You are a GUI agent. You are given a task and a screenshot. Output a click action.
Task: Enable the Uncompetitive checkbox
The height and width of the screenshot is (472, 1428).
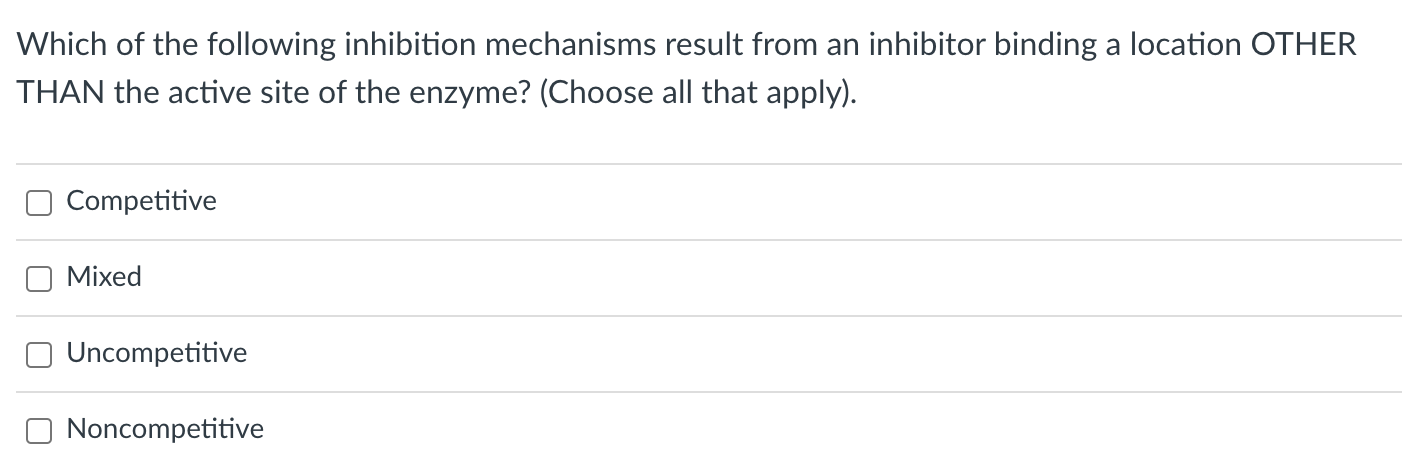tap(39, 355)
